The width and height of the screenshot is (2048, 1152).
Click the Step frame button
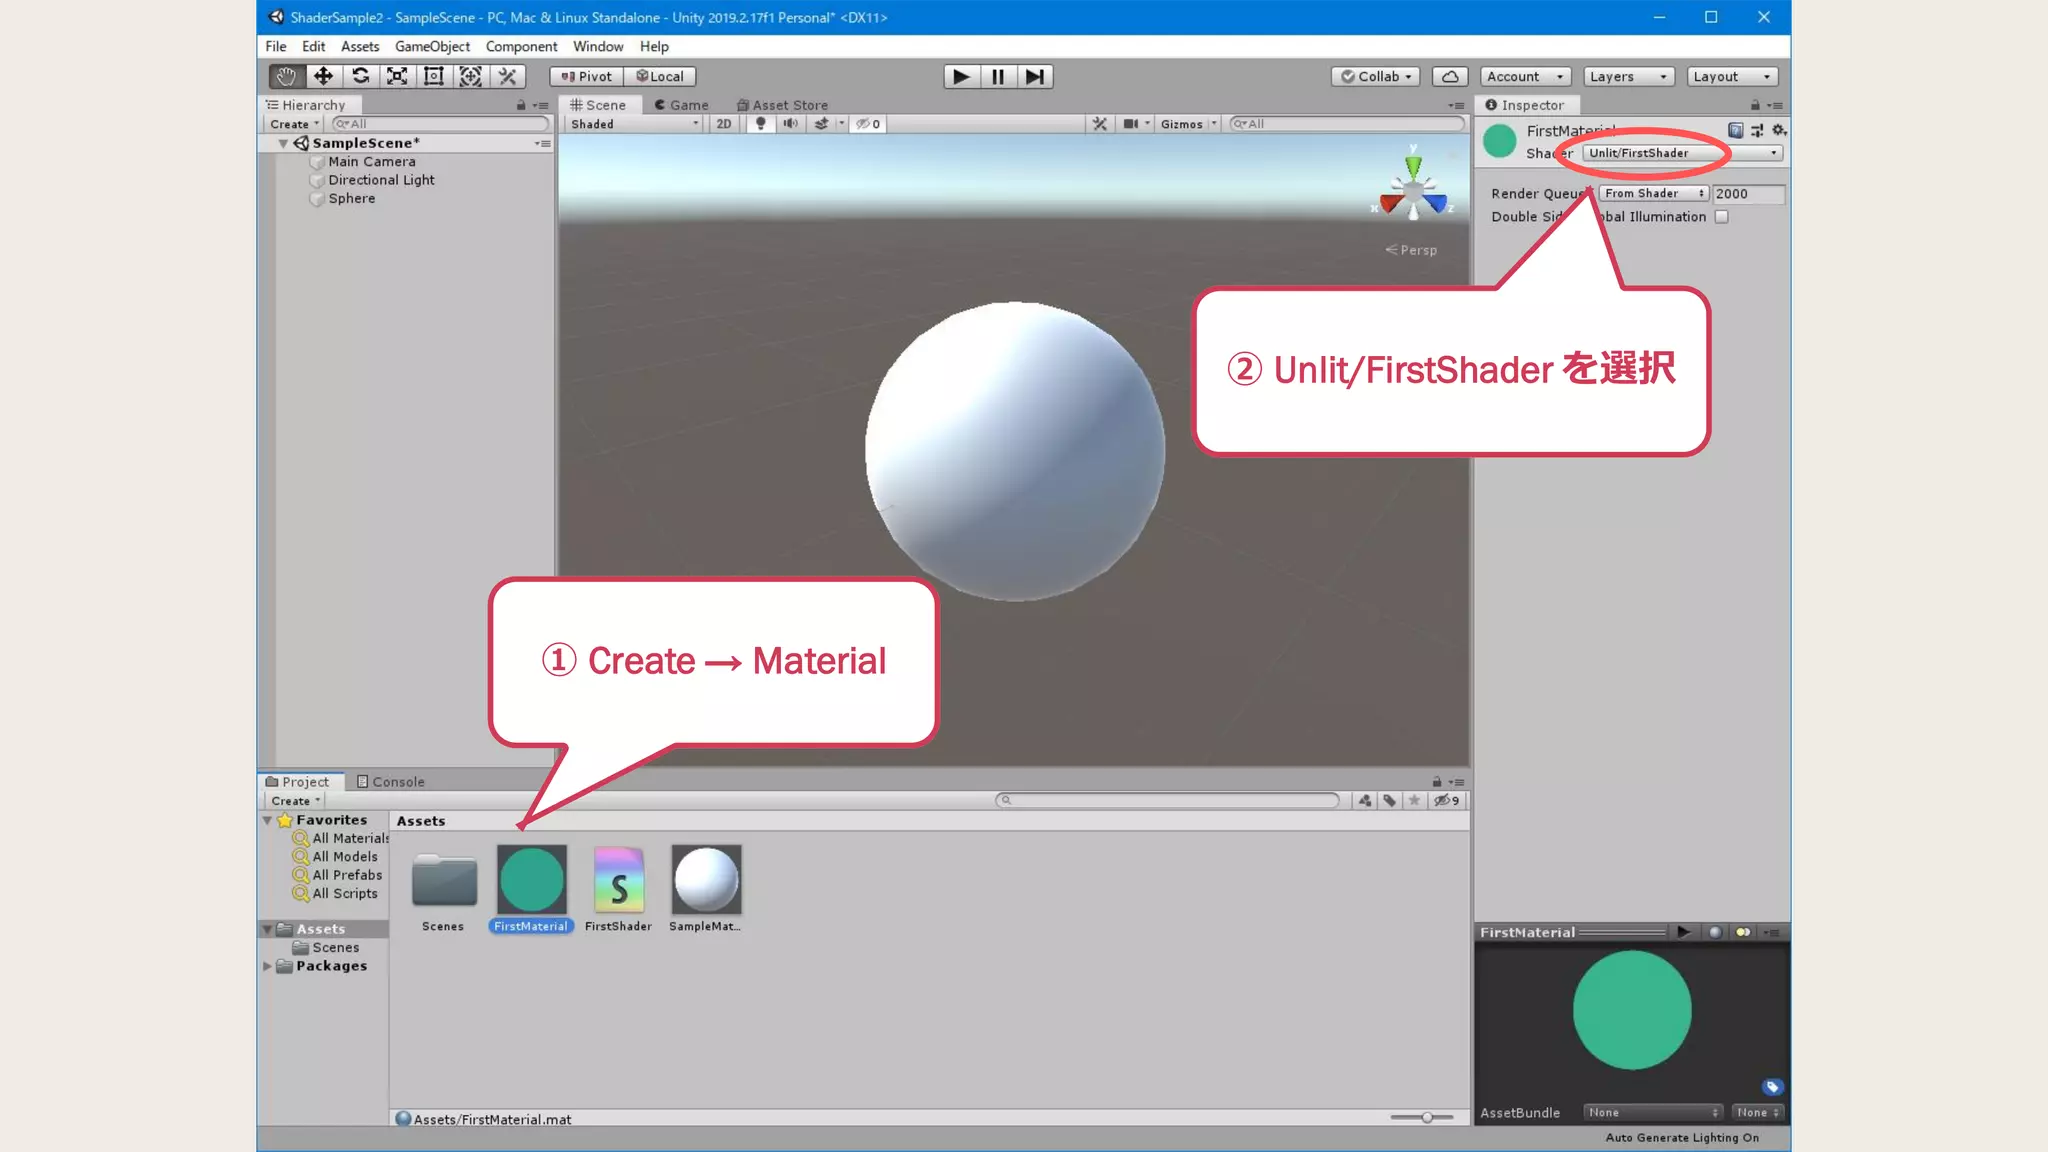[1035, 76]
